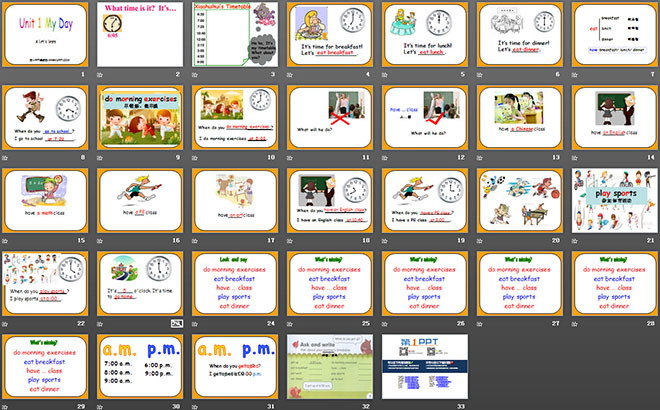The width and height of the screenshot is (660, 410).
Task: Click the animation star icon under slide 9
Action: tap(100, 158)
